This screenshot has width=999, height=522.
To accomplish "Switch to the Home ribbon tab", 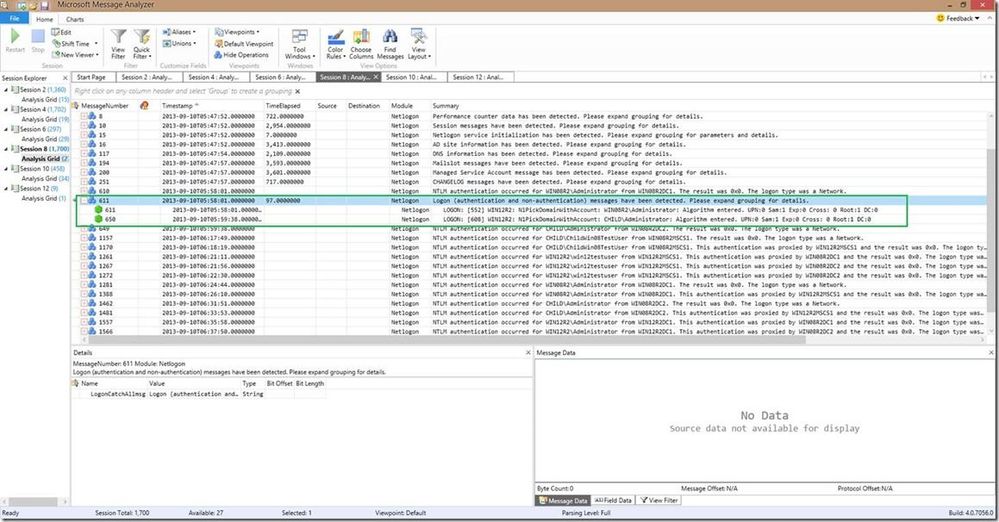I will coord(45,19).
